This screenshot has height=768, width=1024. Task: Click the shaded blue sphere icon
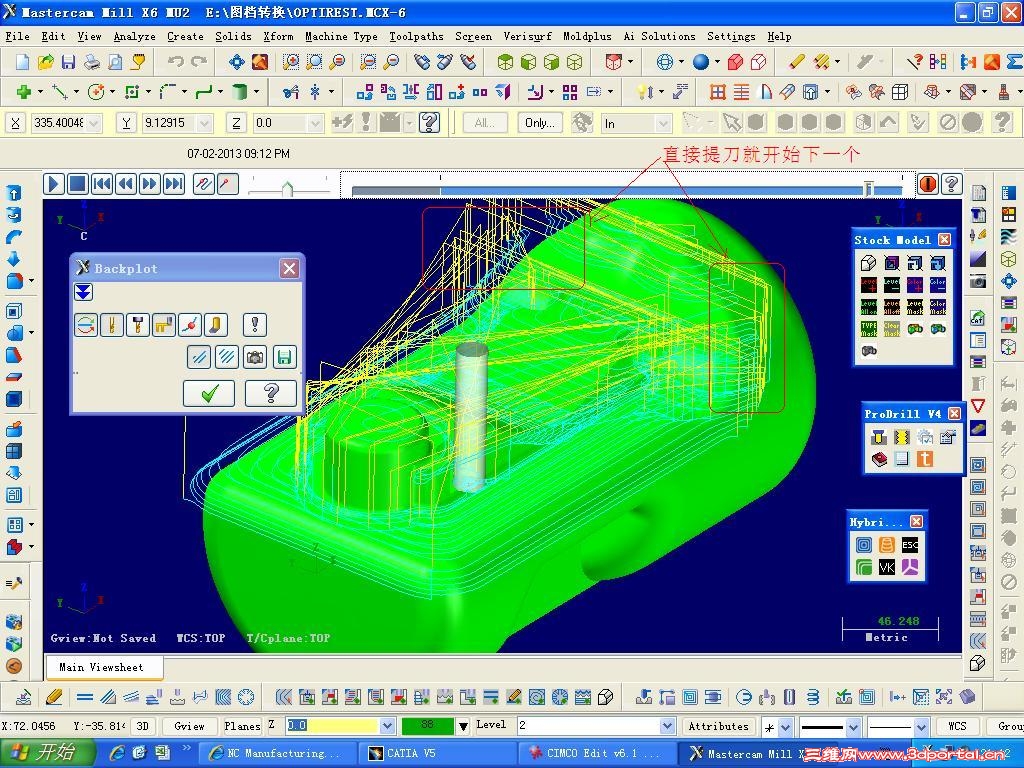pos(701,62)
